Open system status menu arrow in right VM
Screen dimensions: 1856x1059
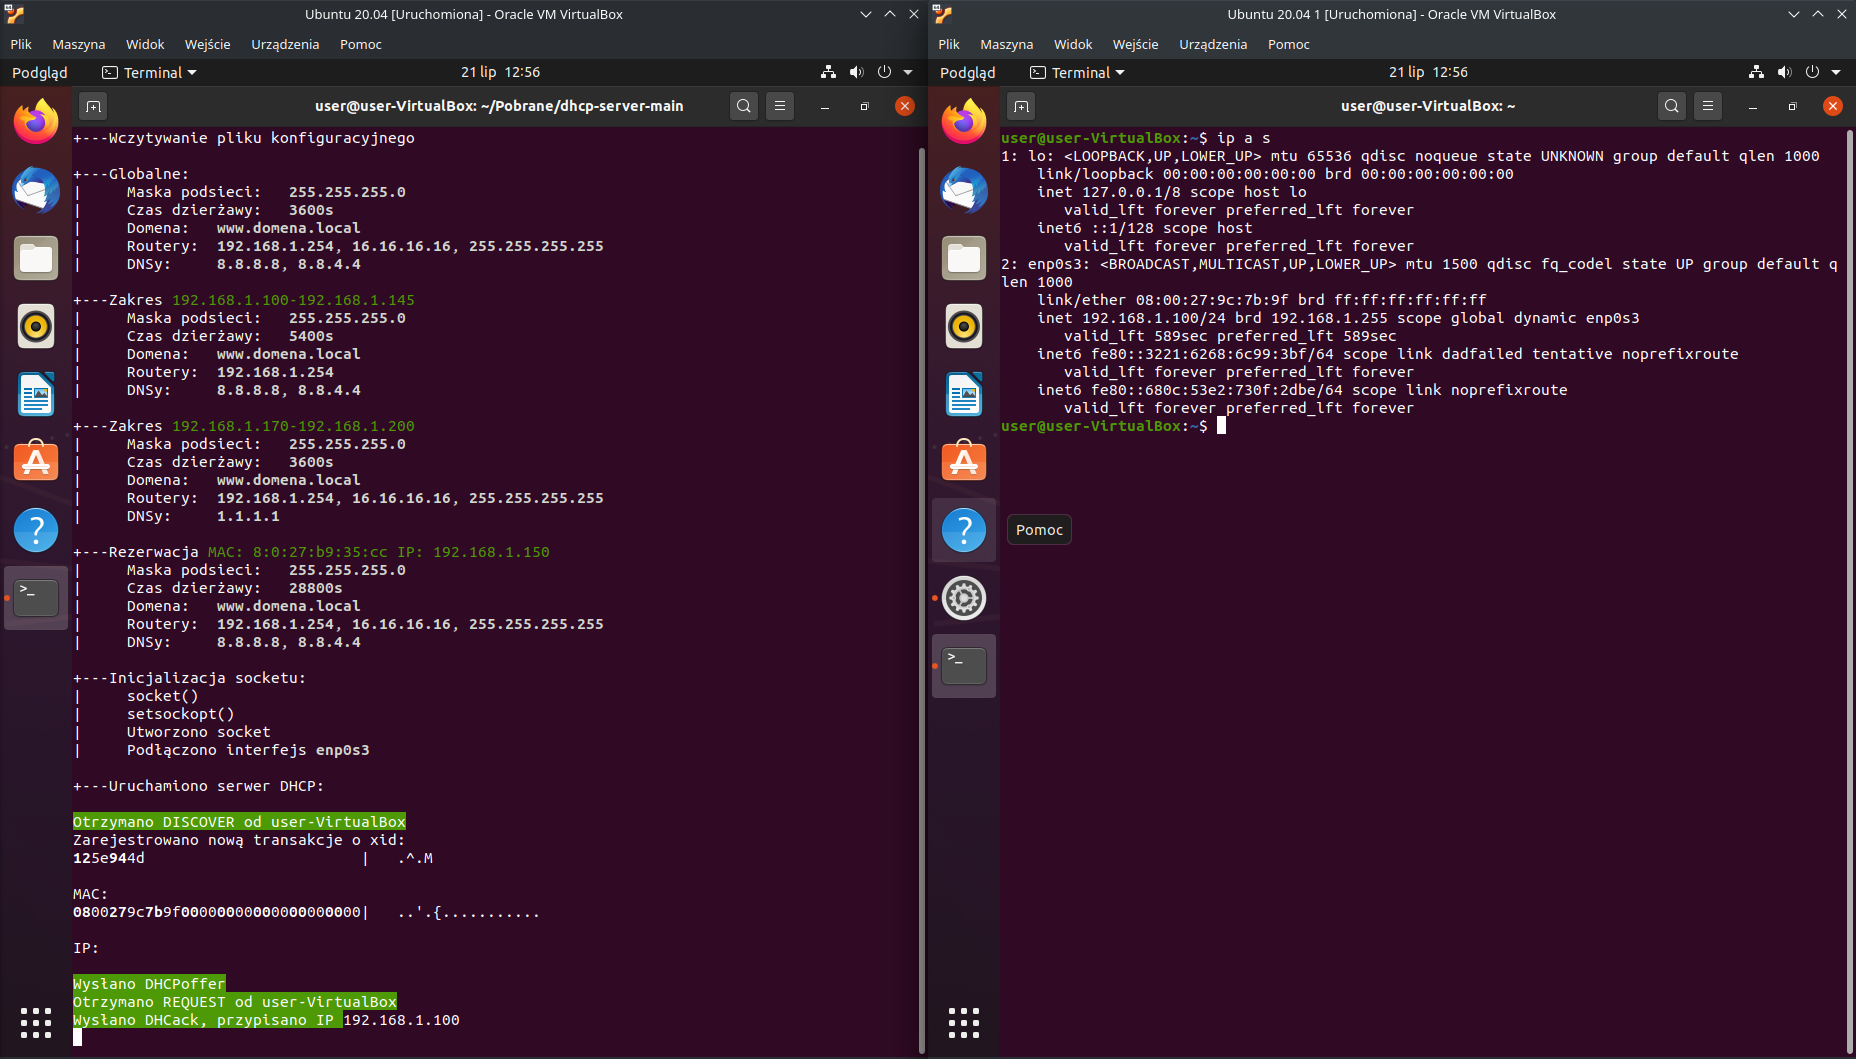click(x=1836, y=72)
